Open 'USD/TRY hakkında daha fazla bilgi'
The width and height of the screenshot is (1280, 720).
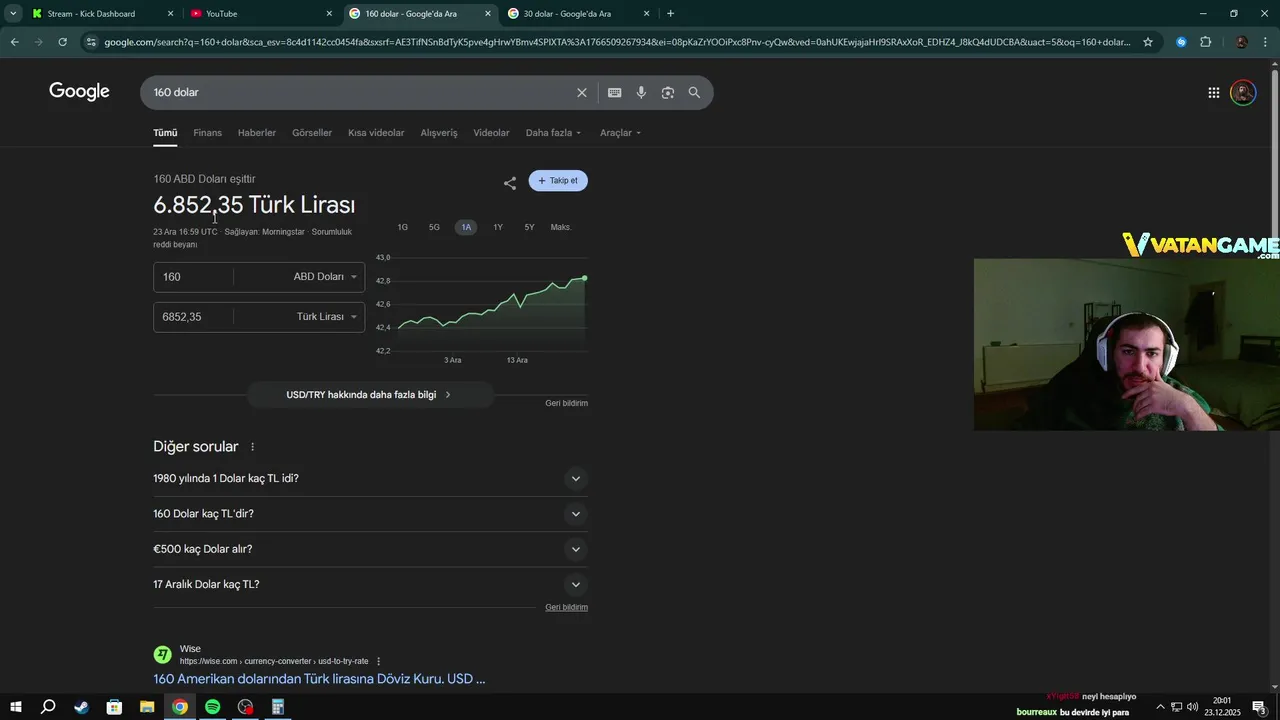pyautogui.click(x=370, y=395)
